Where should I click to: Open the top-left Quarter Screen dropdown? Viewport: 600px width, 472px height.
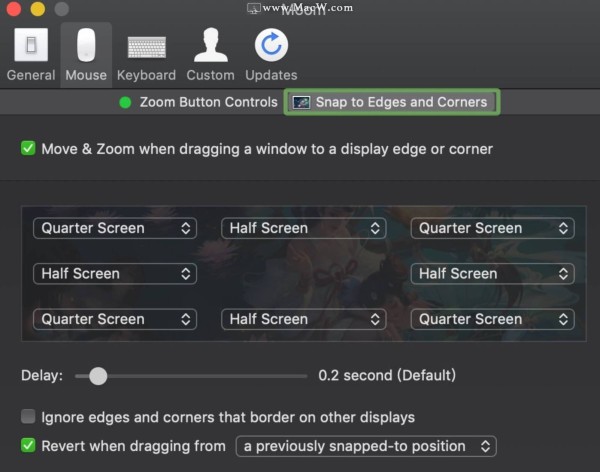click(115, 228)
